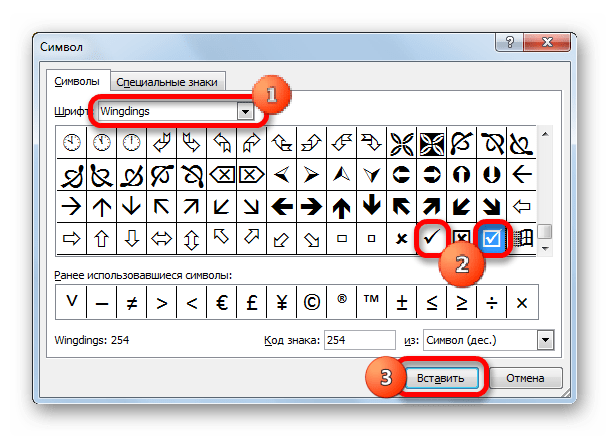This screenshot has height=437, width=610.
Task: Pick the bold left arrow symbol
Action: [x=282, y=206]
